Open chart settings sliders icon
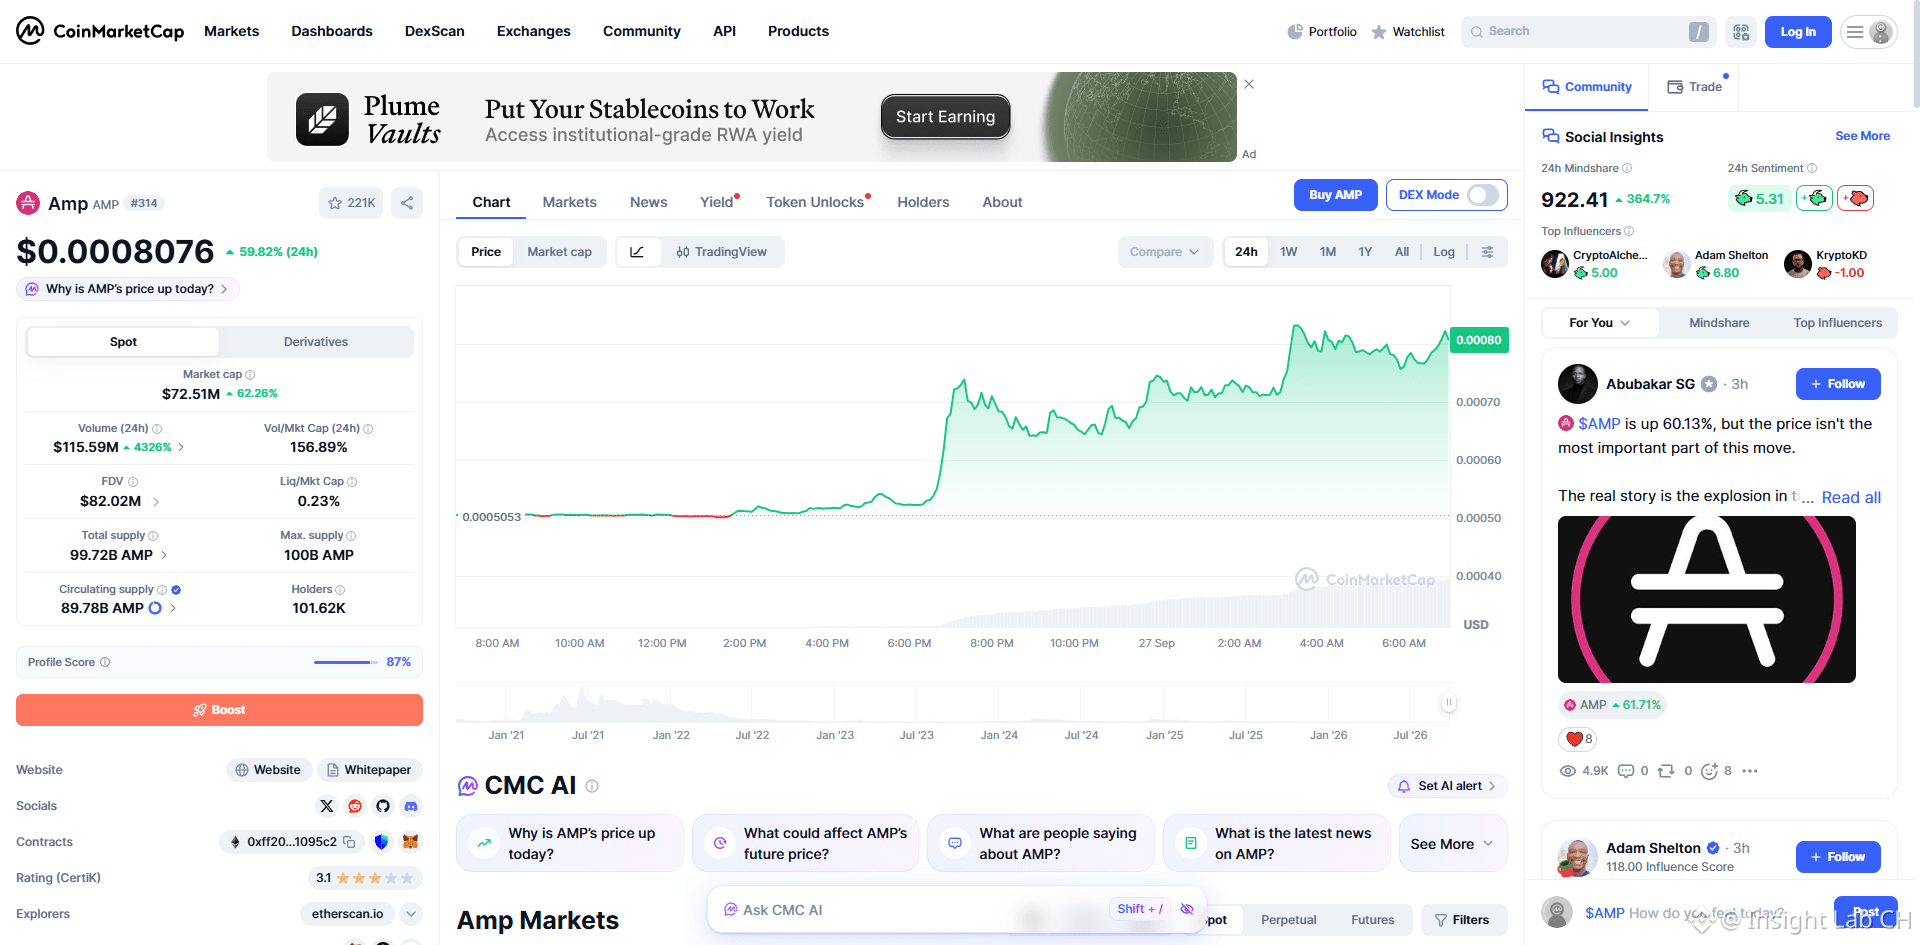Image resolution: width=1920 pixels, height=945 pixels. tap(1487, 252)
